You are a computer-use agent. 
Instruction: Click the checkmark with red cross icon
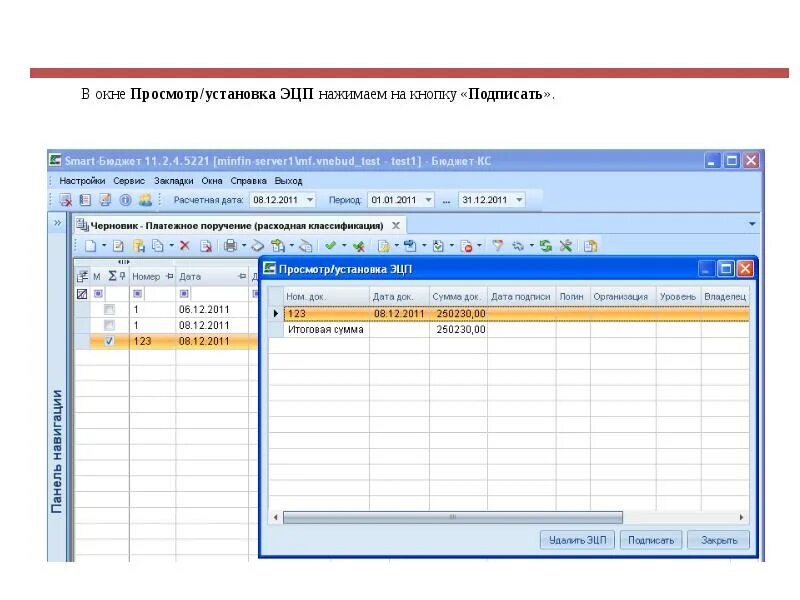(x=359, y=246)
